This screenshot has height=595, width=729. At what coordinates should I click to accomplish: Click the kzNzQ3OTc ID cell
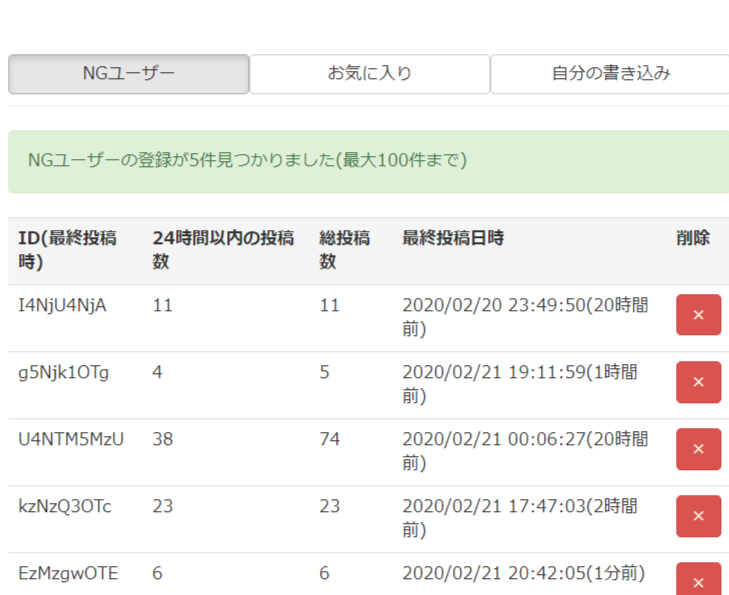point(65,506)
